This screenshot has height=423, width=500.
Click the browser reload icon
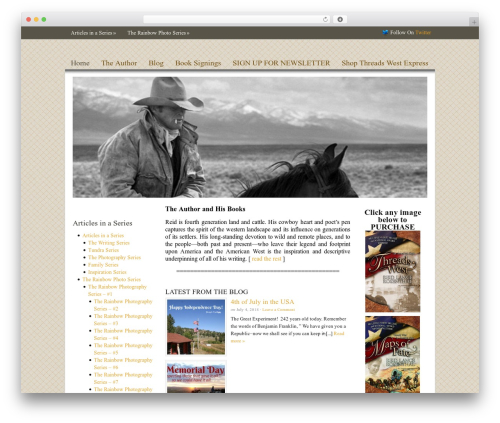tap(325, 19)
